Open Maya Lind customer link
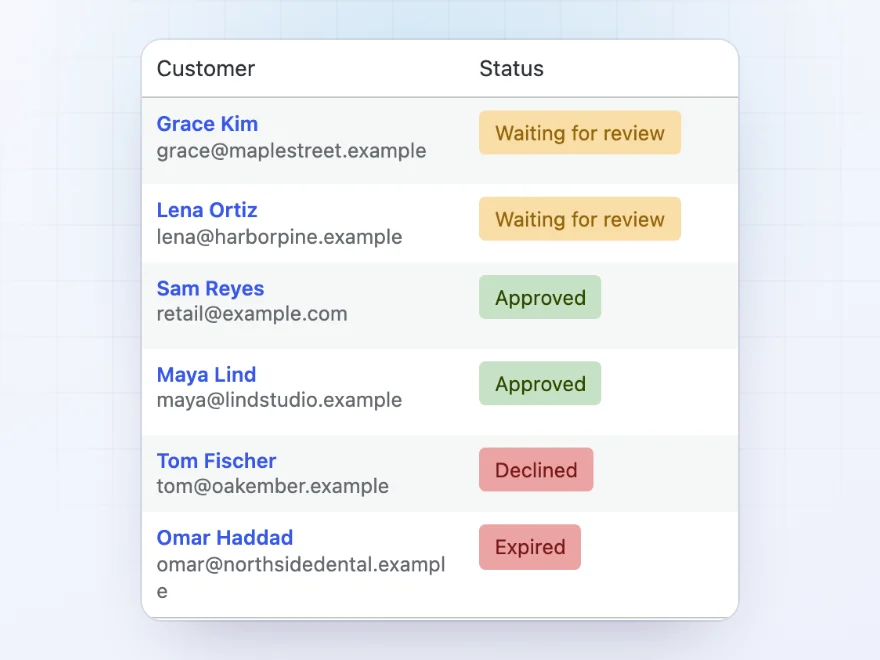The height and width of the screenshot is (660, 880). pos(206,375)
